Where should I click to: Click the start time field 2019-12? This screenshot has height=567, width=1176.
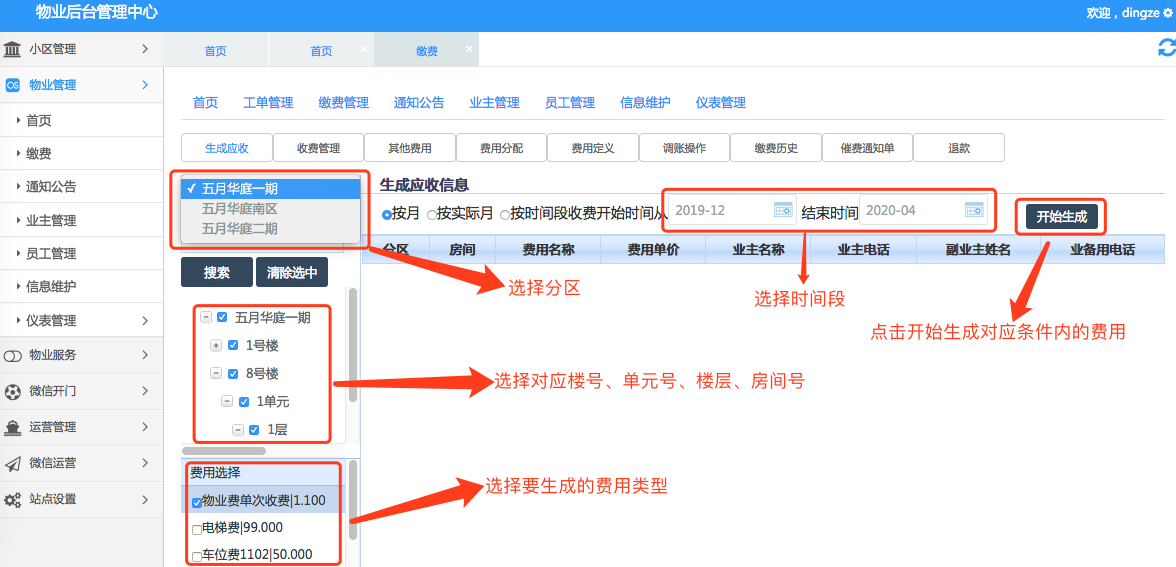pos(732,210)
